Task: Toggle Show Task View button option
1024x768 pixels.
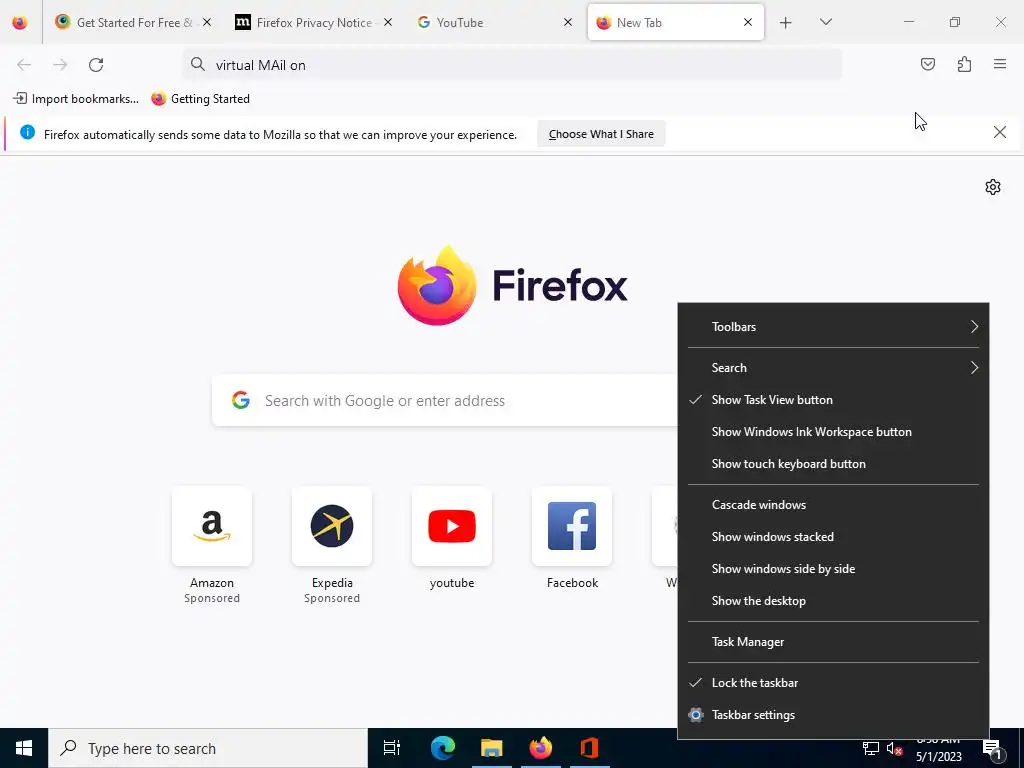Action: pyautogui.click(x=833, y=400)
